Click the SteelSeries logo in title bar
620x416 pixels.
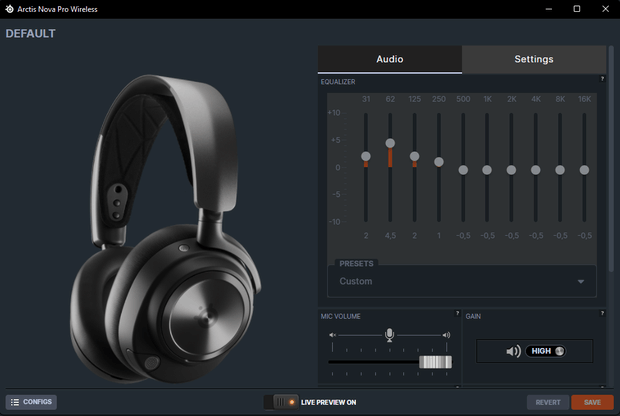point(9,9)
